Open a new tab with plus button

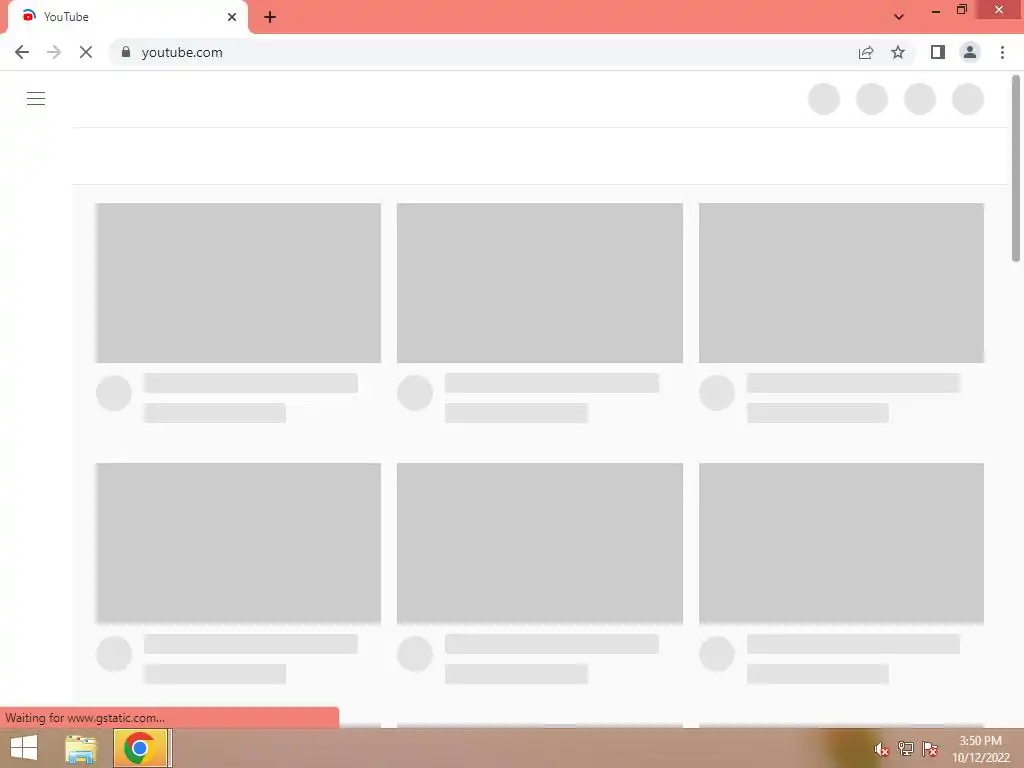270,17
